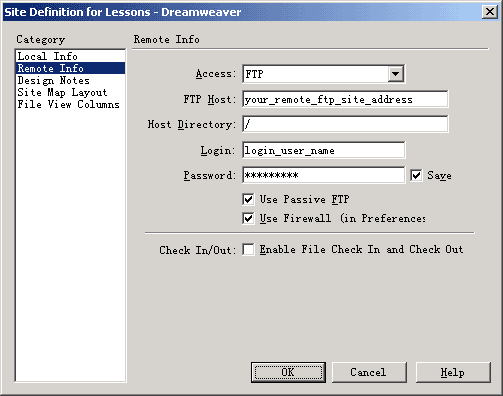Click the Cancel button
Screen dimensions: 503x396
click(369, 372)
